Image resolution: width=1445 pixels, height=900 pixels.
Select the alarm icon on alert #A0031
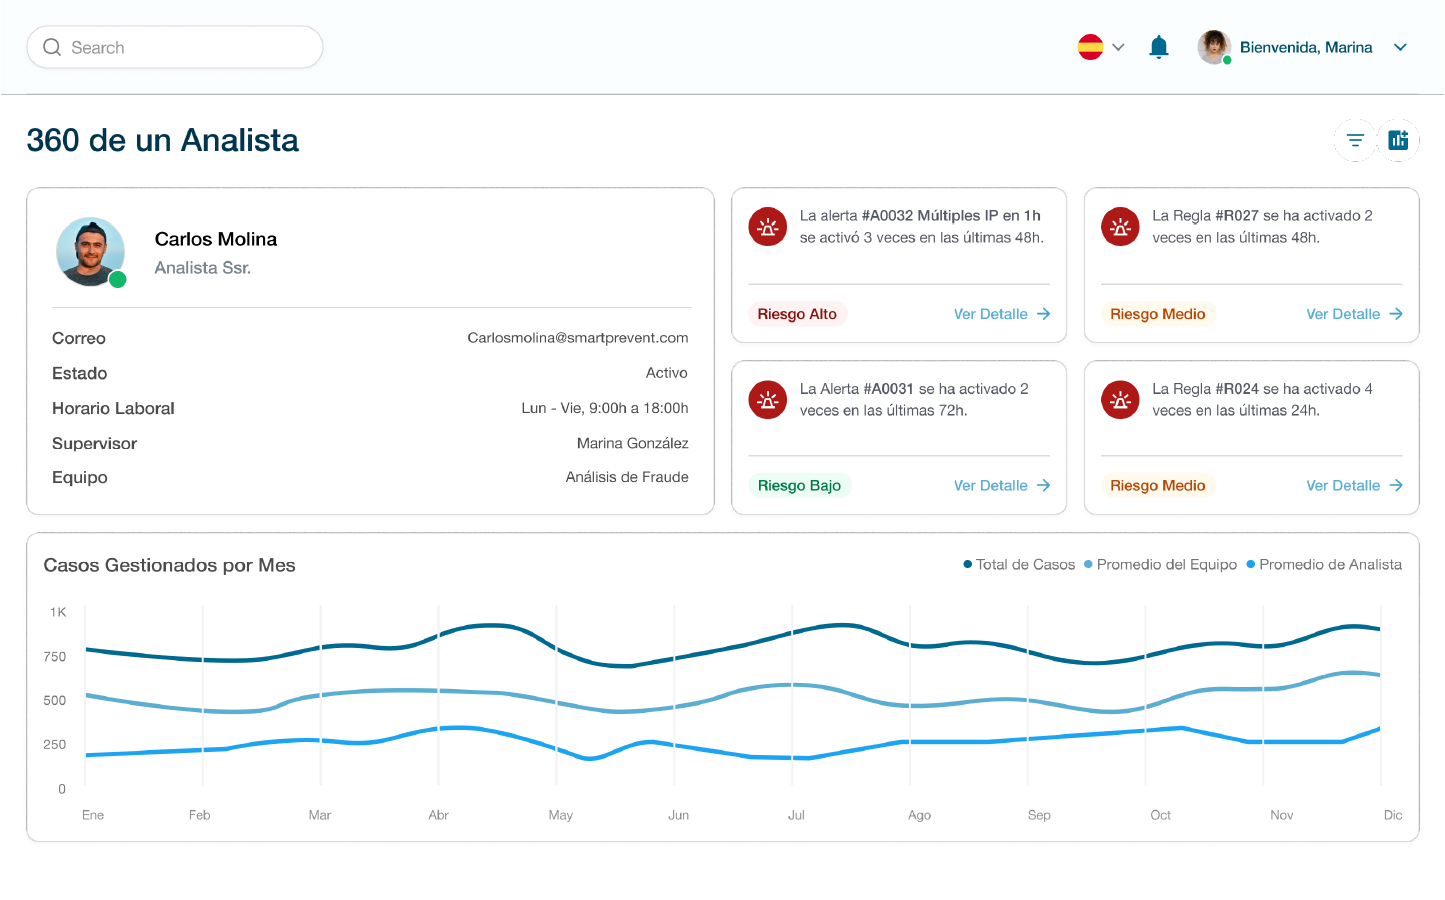[767, 399]
